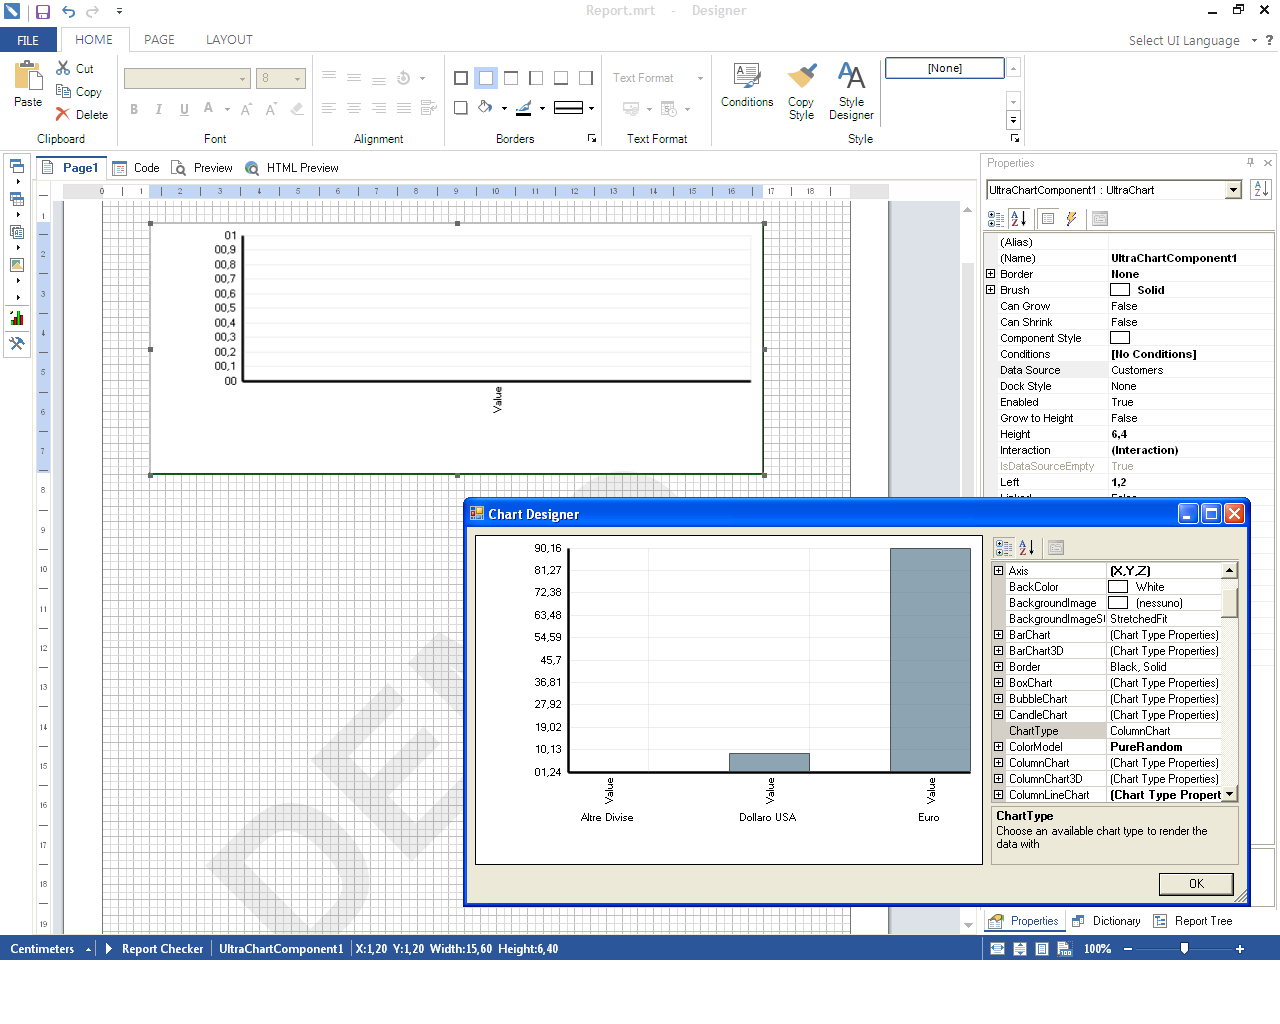The image size is (1280, 1024).
Task: Pick the border fill bucket tool
Action: 485,107
